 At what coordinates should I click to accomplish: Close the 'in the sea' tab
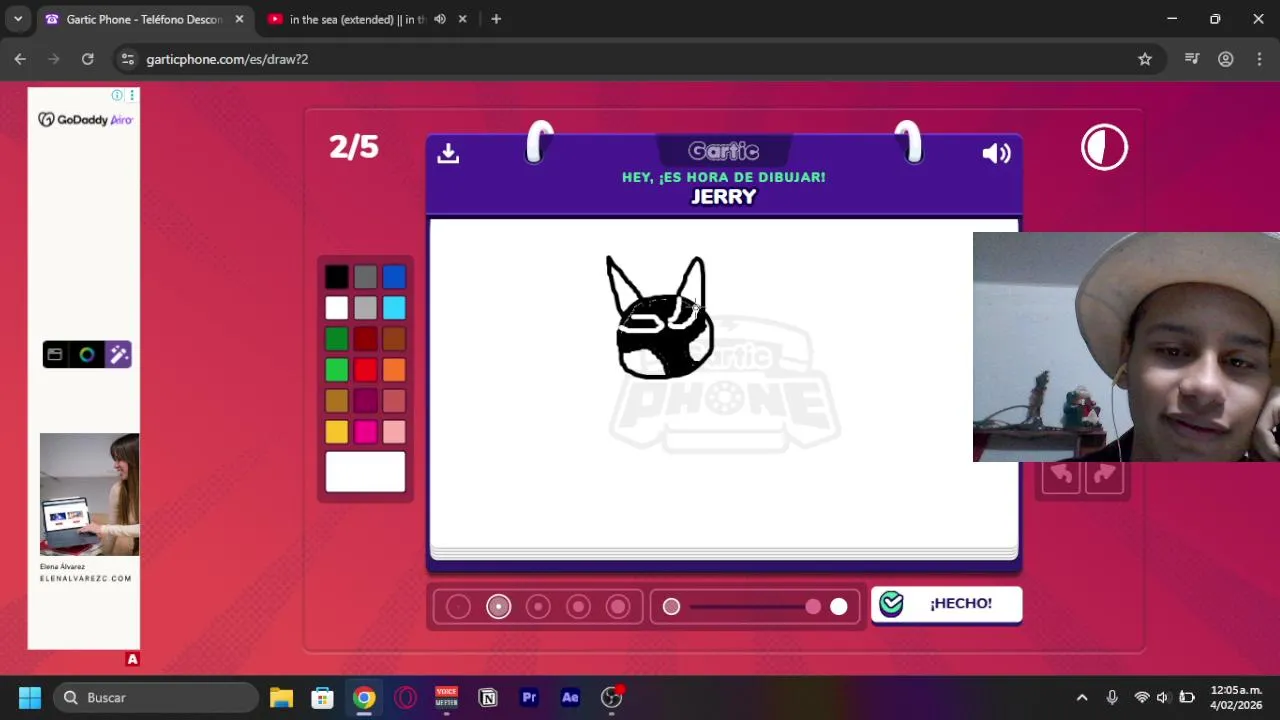click(x=462, y=19)
